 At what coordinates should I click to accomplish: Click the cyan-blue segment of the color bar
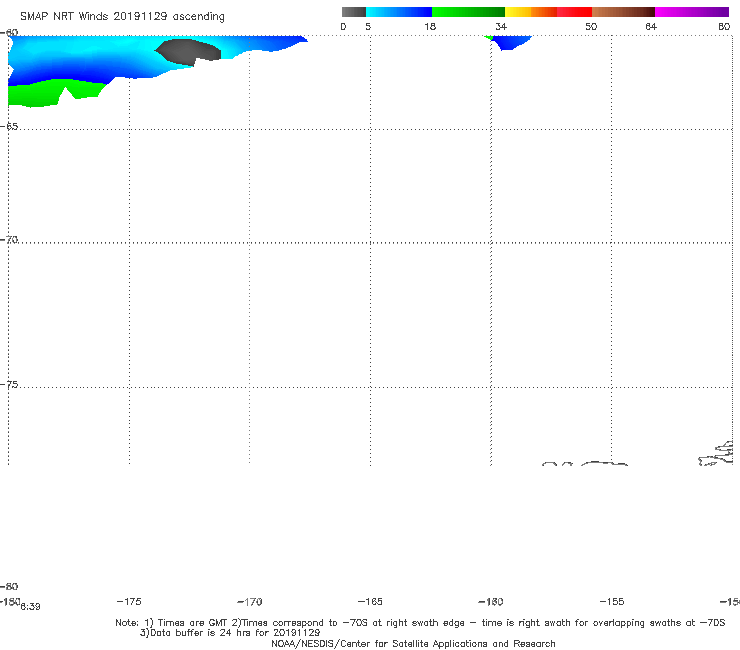tap(399, 12)
